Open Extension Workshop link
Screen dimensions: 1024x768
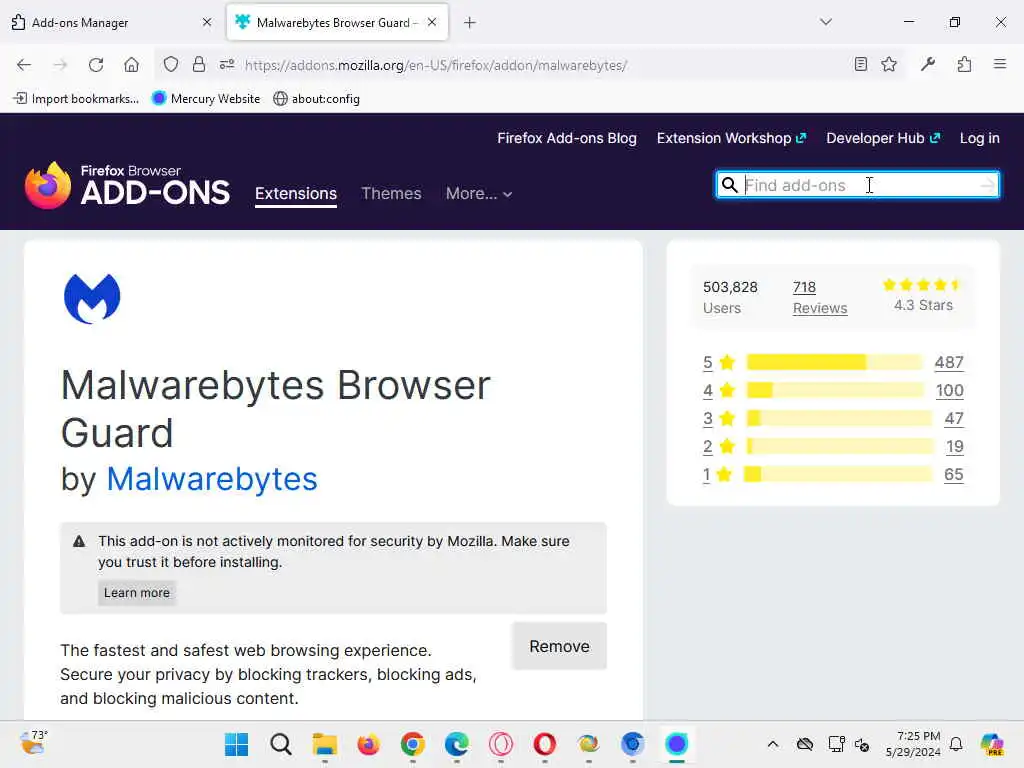731,138
